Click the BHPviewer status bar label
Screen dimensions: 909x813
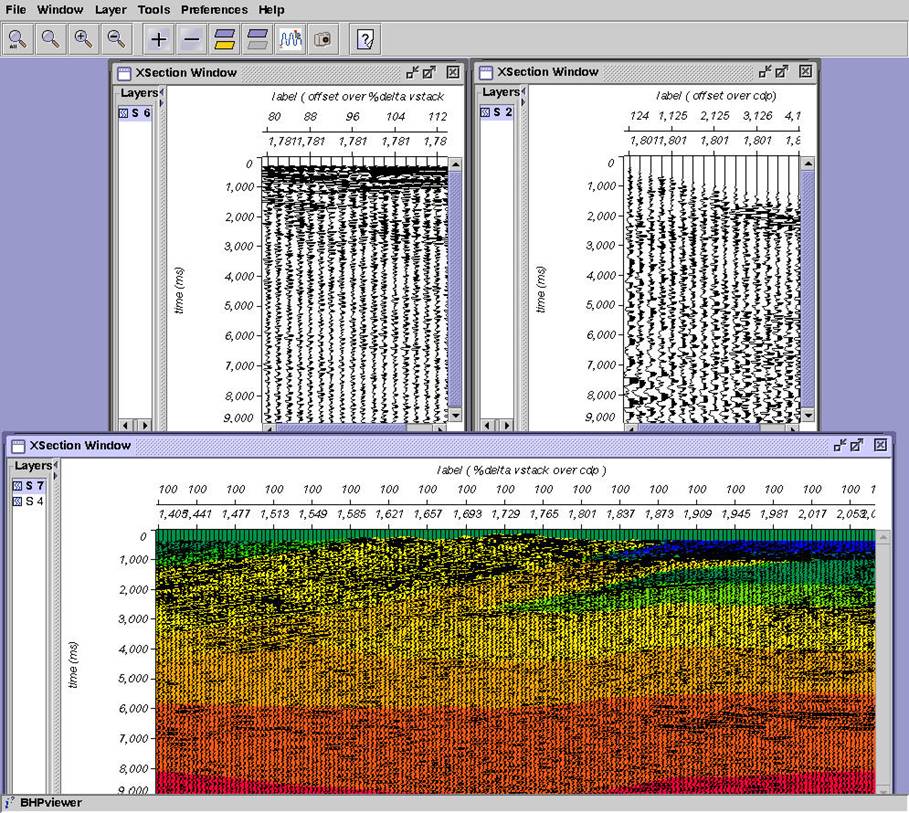click(x=50, y=803)
